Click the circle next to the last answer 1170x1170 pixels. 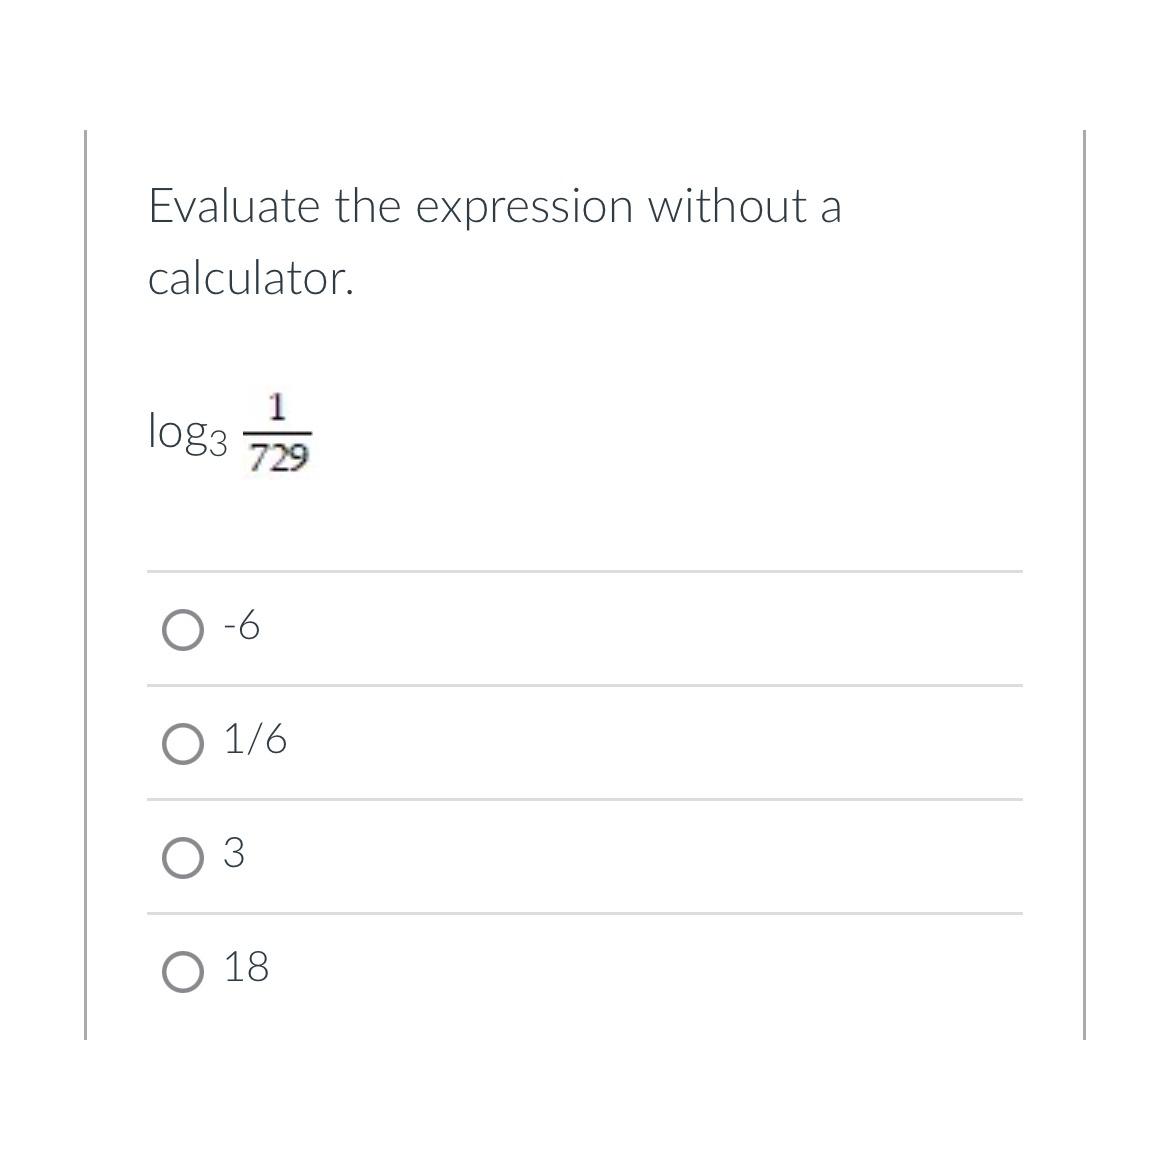coord(182,970)
